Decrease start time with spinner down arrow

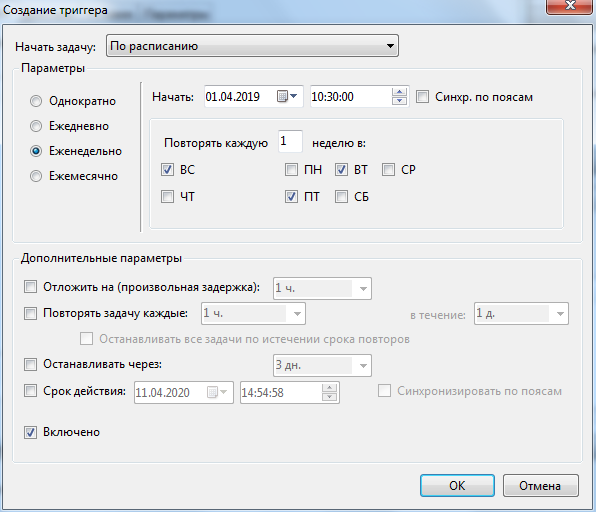[399, 101]
